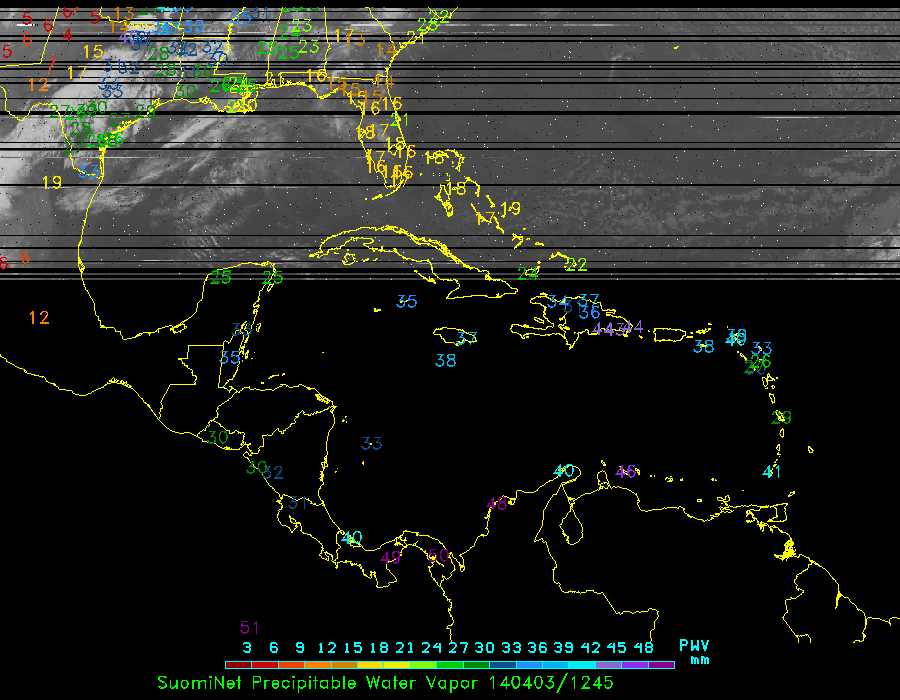Viewport: 900px width, 700px height.
Task: Click the purple 50 value in Panama
Action: pos(437,556)
